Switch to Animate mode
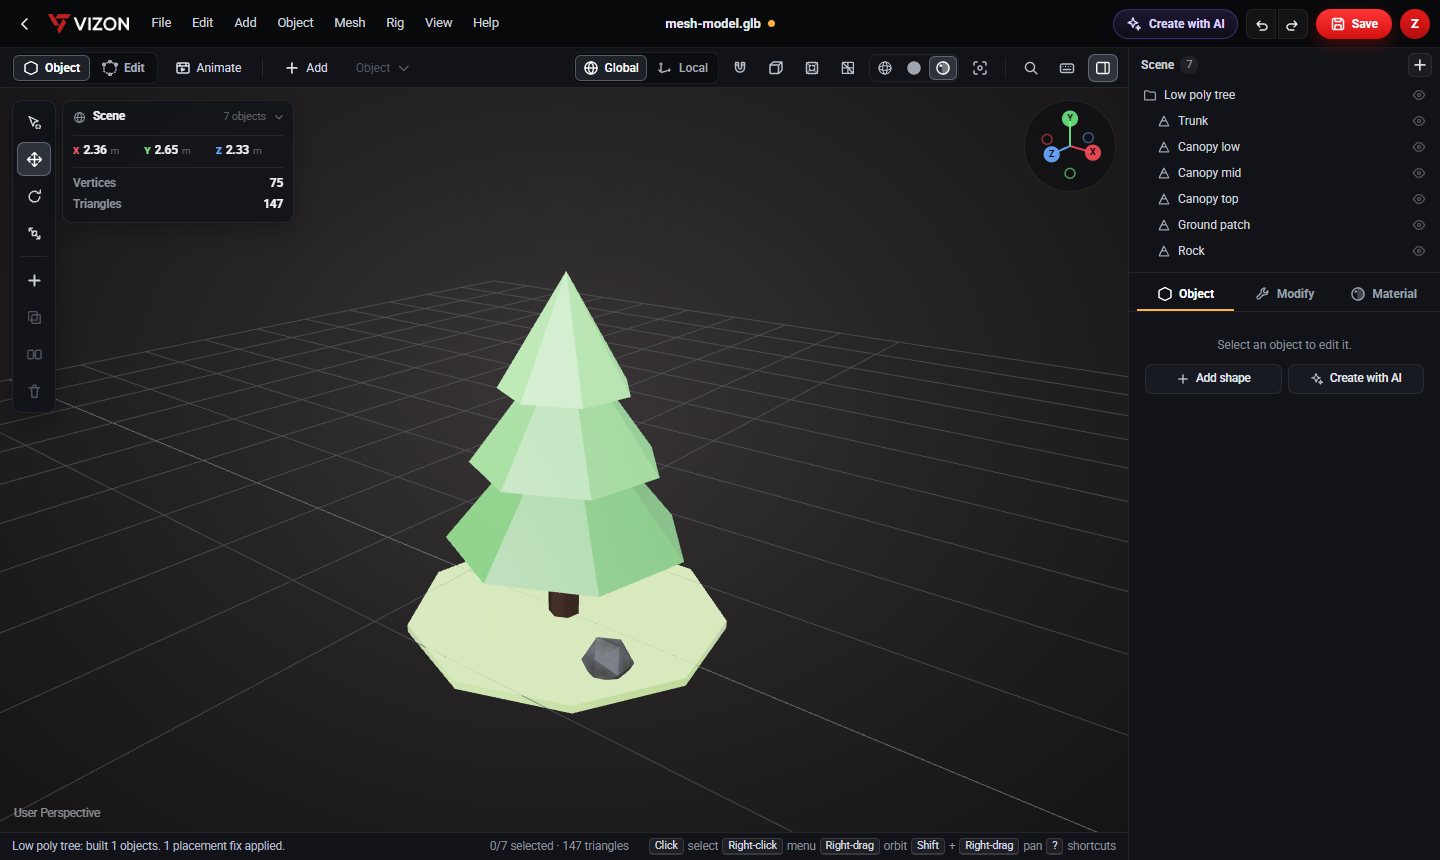1440x860 pixels. (209, 68)
